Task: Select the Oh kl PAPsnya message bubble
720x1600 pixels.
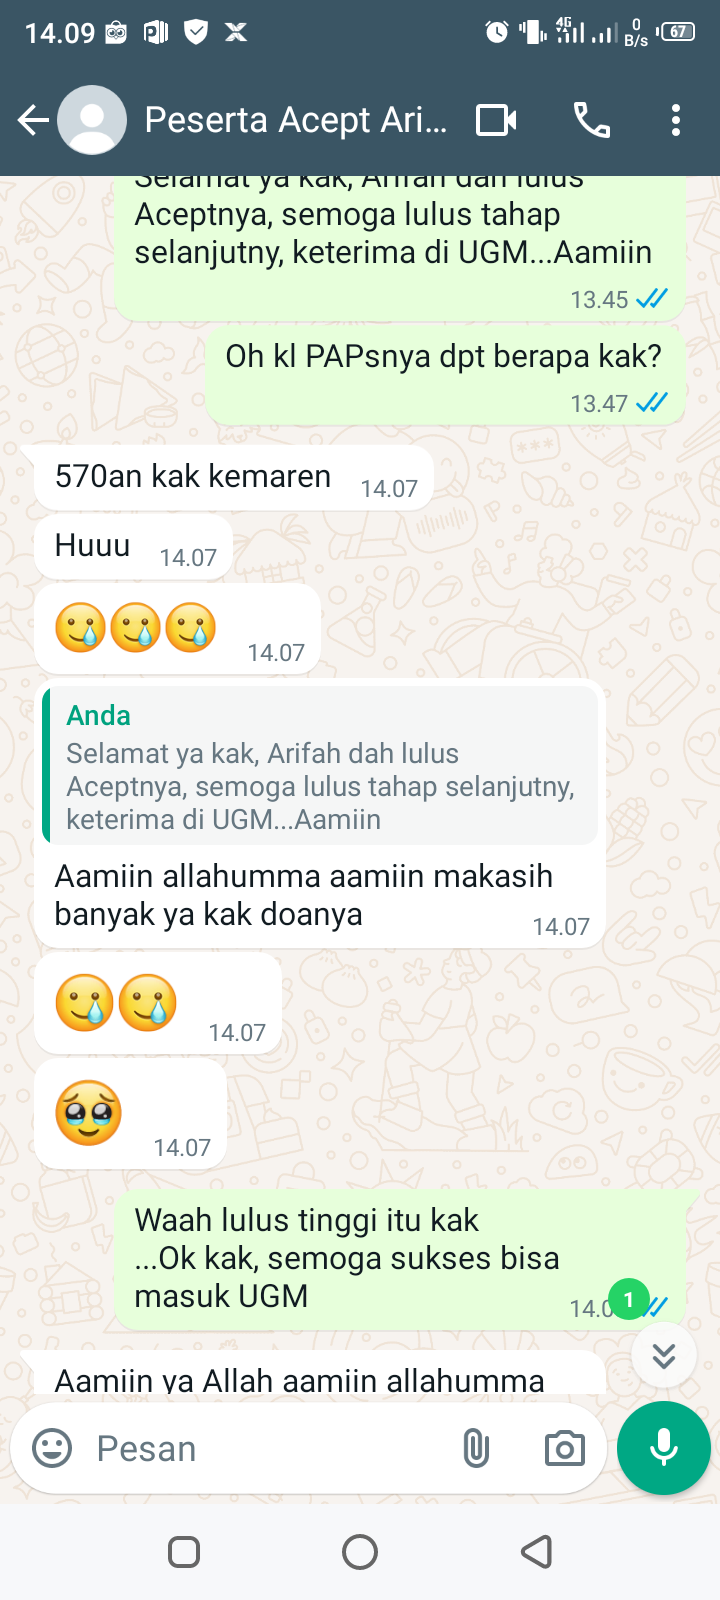Action: (445, 375)
